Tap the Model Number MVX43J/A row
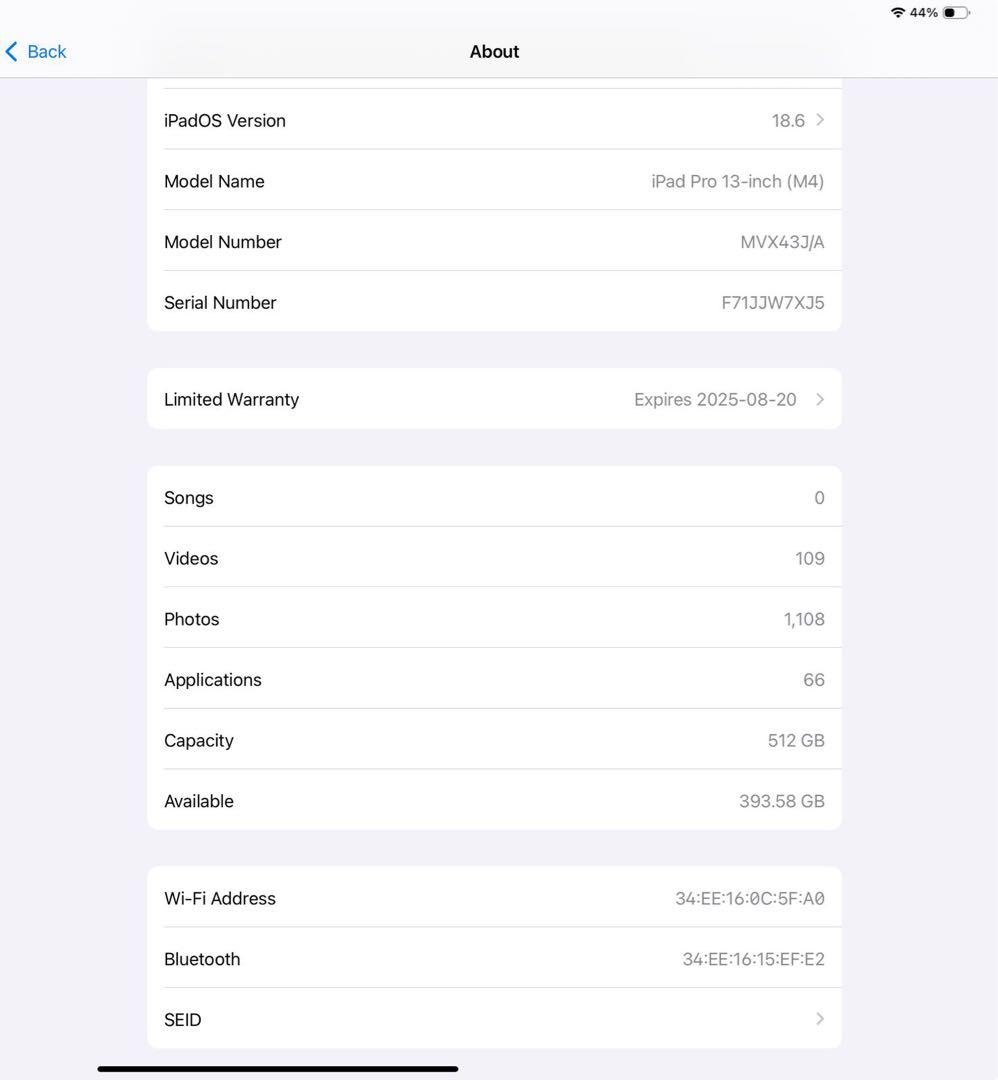Viewport: 998px width, 1080px height. pyautogui.click(x=494, y=241)
